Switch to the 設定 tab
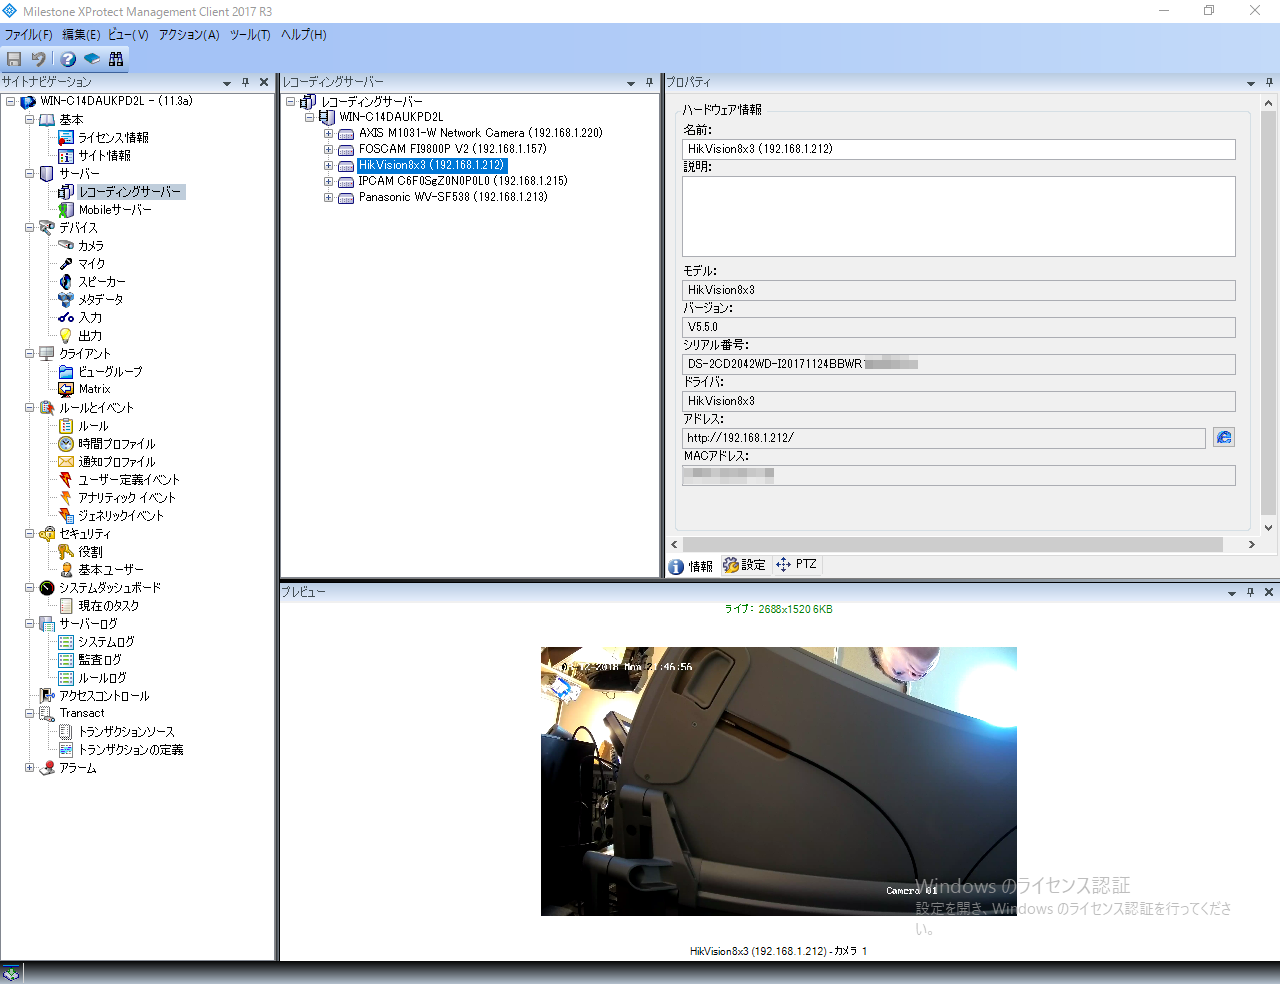This screenshot has height=984, width=1280. [x=744, y=565]
